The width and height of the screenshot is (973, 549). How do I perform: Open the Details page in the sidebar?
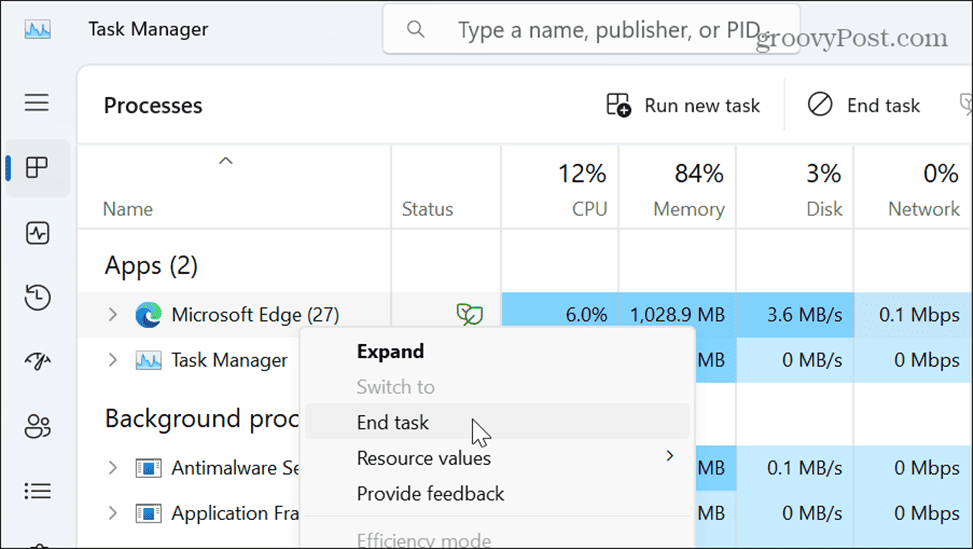pos(37,491)
